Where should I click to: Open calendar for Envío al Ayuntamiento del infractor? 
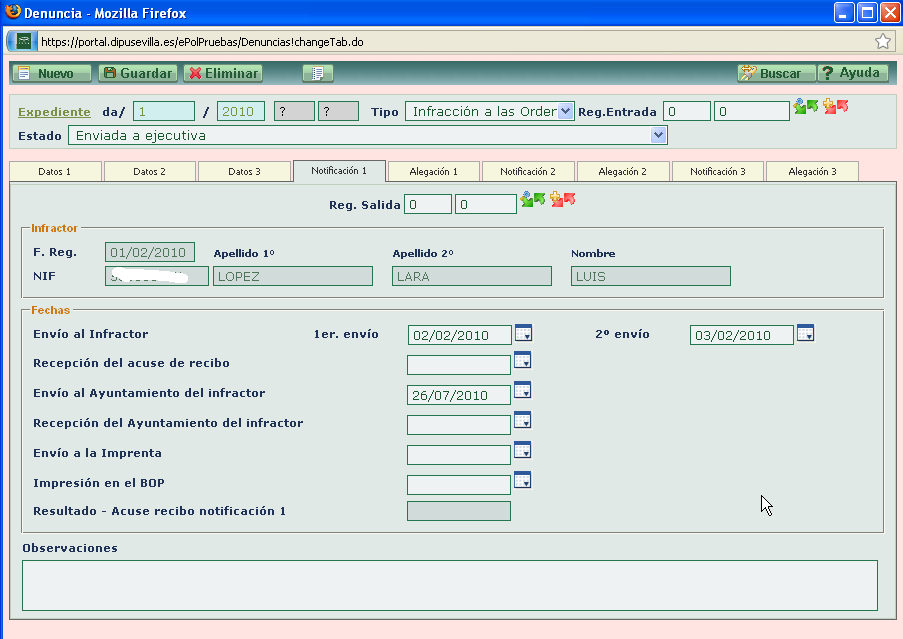click(523, 391)
